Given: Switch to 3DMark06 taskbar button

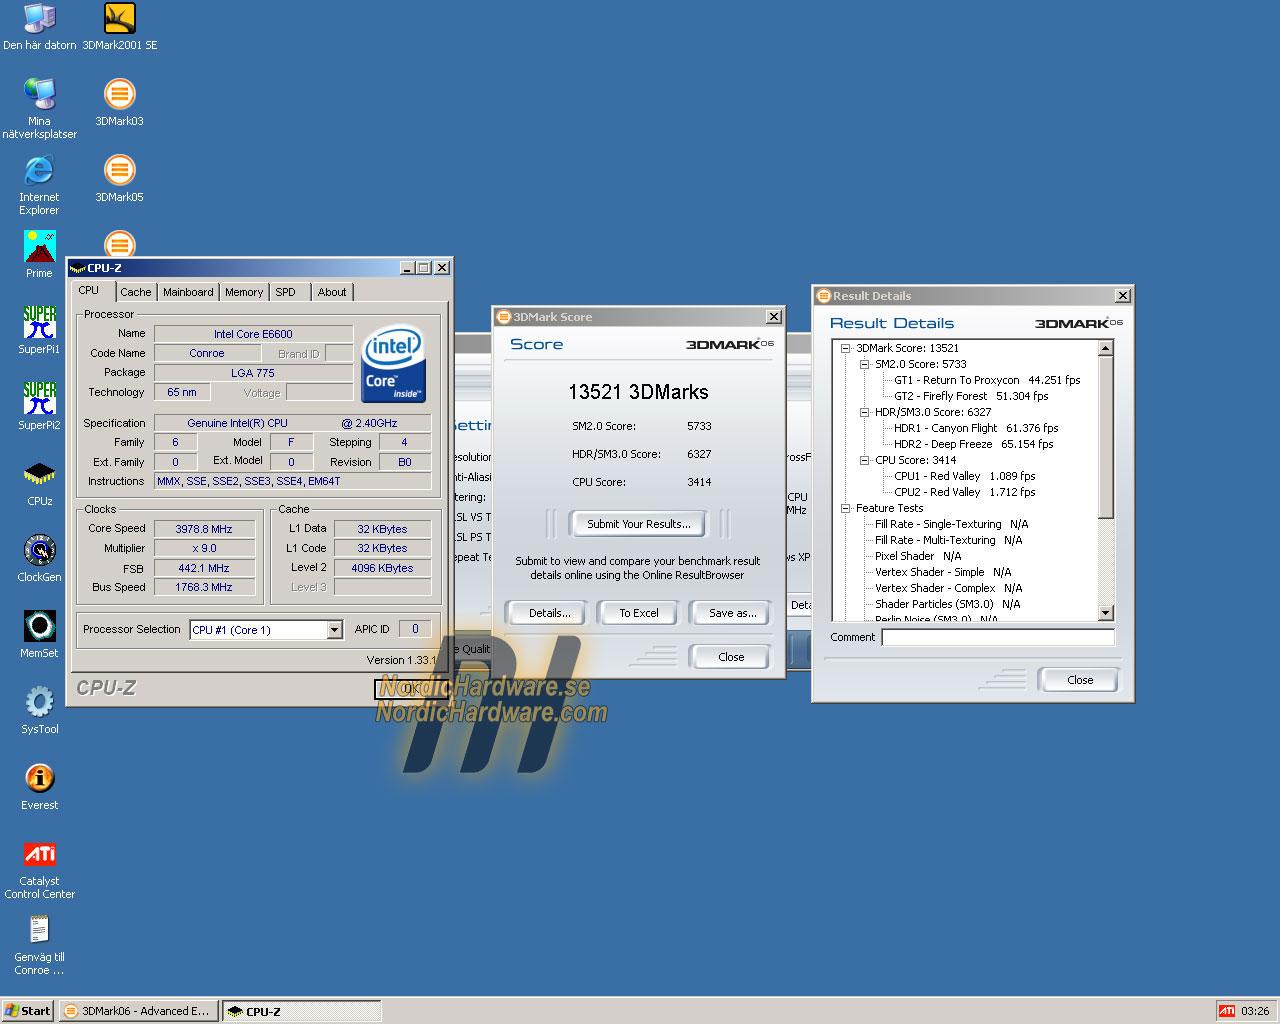Looking at the screenshot, I should click(x=138, y=1011).
